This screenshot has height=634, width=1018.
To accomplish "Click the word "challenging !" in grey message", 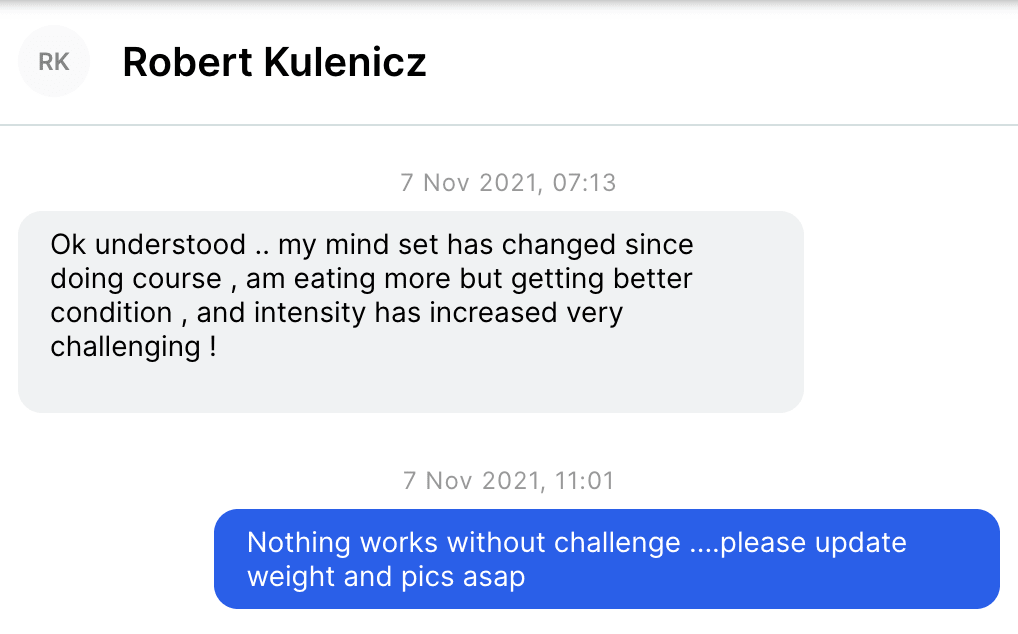I will pyautogui.click(x=134, y=347).
